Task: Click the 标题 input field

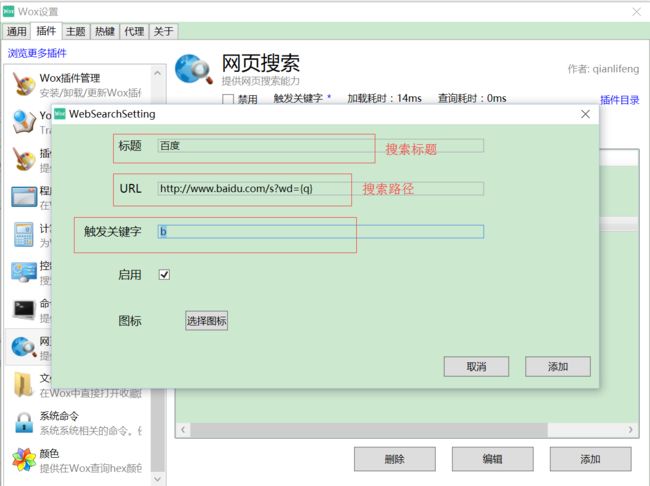Action: (320, 146)
